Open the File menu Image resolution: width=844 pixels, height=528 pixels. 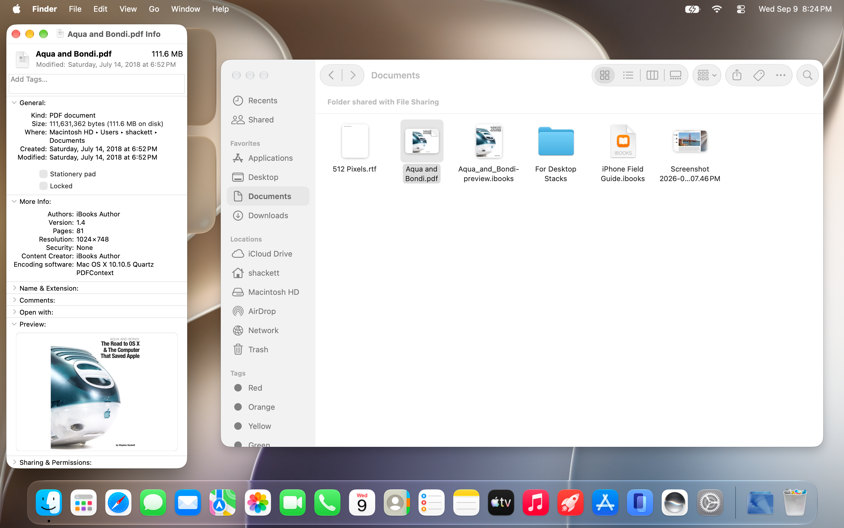75,9
